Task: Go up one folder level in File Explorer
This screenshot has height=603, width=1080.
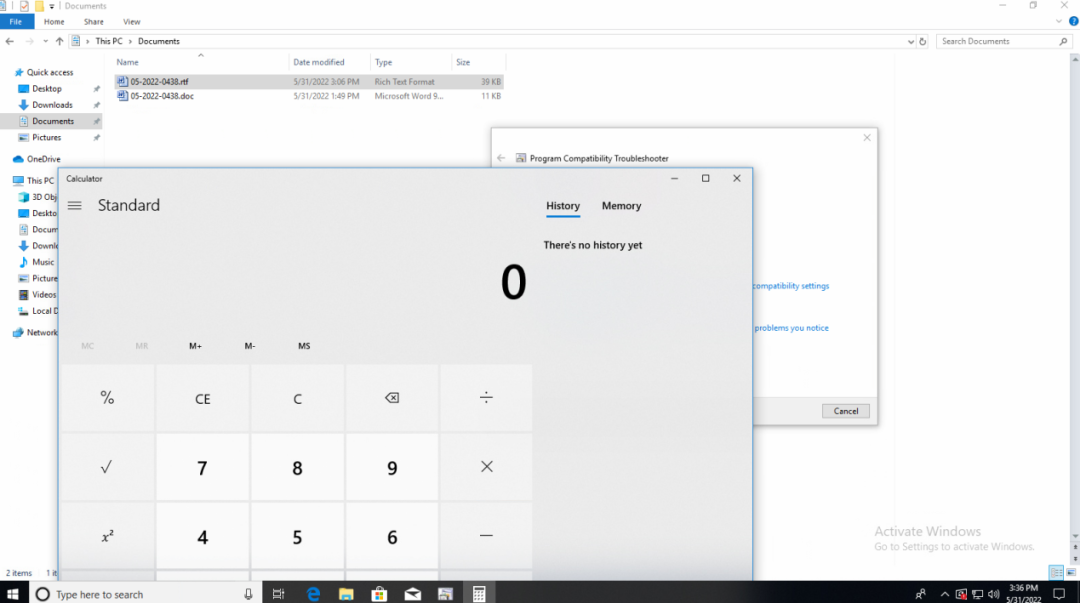Action: (x=59, y=41)
